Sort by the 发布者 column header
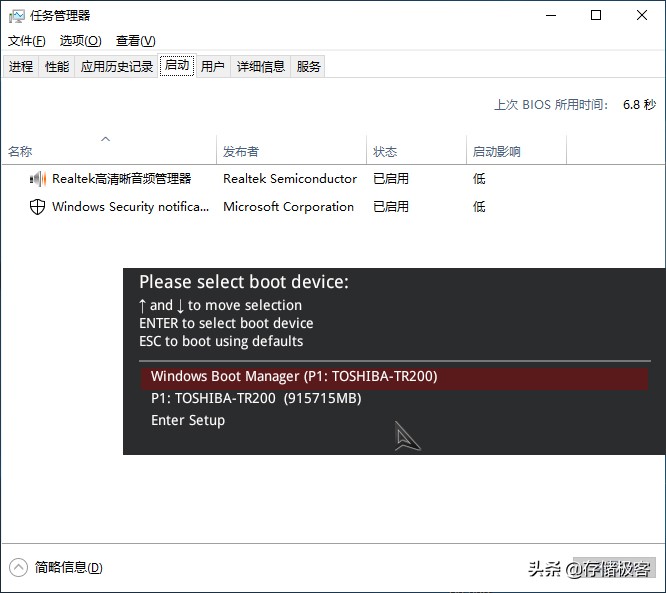The image size is (666, 593). [x=291, y=150]
